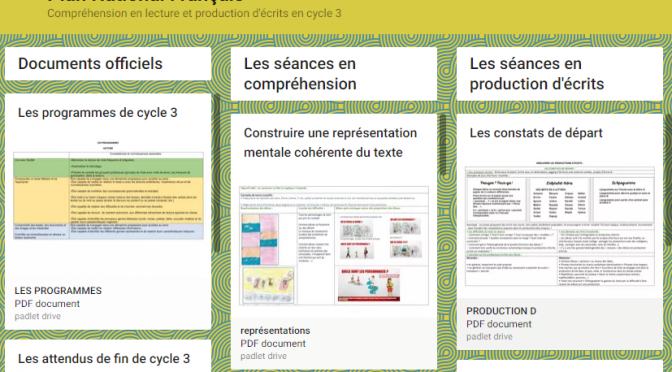
Task: Open the post titled Les programmes de cycle 3
Action: click(98, 113)
